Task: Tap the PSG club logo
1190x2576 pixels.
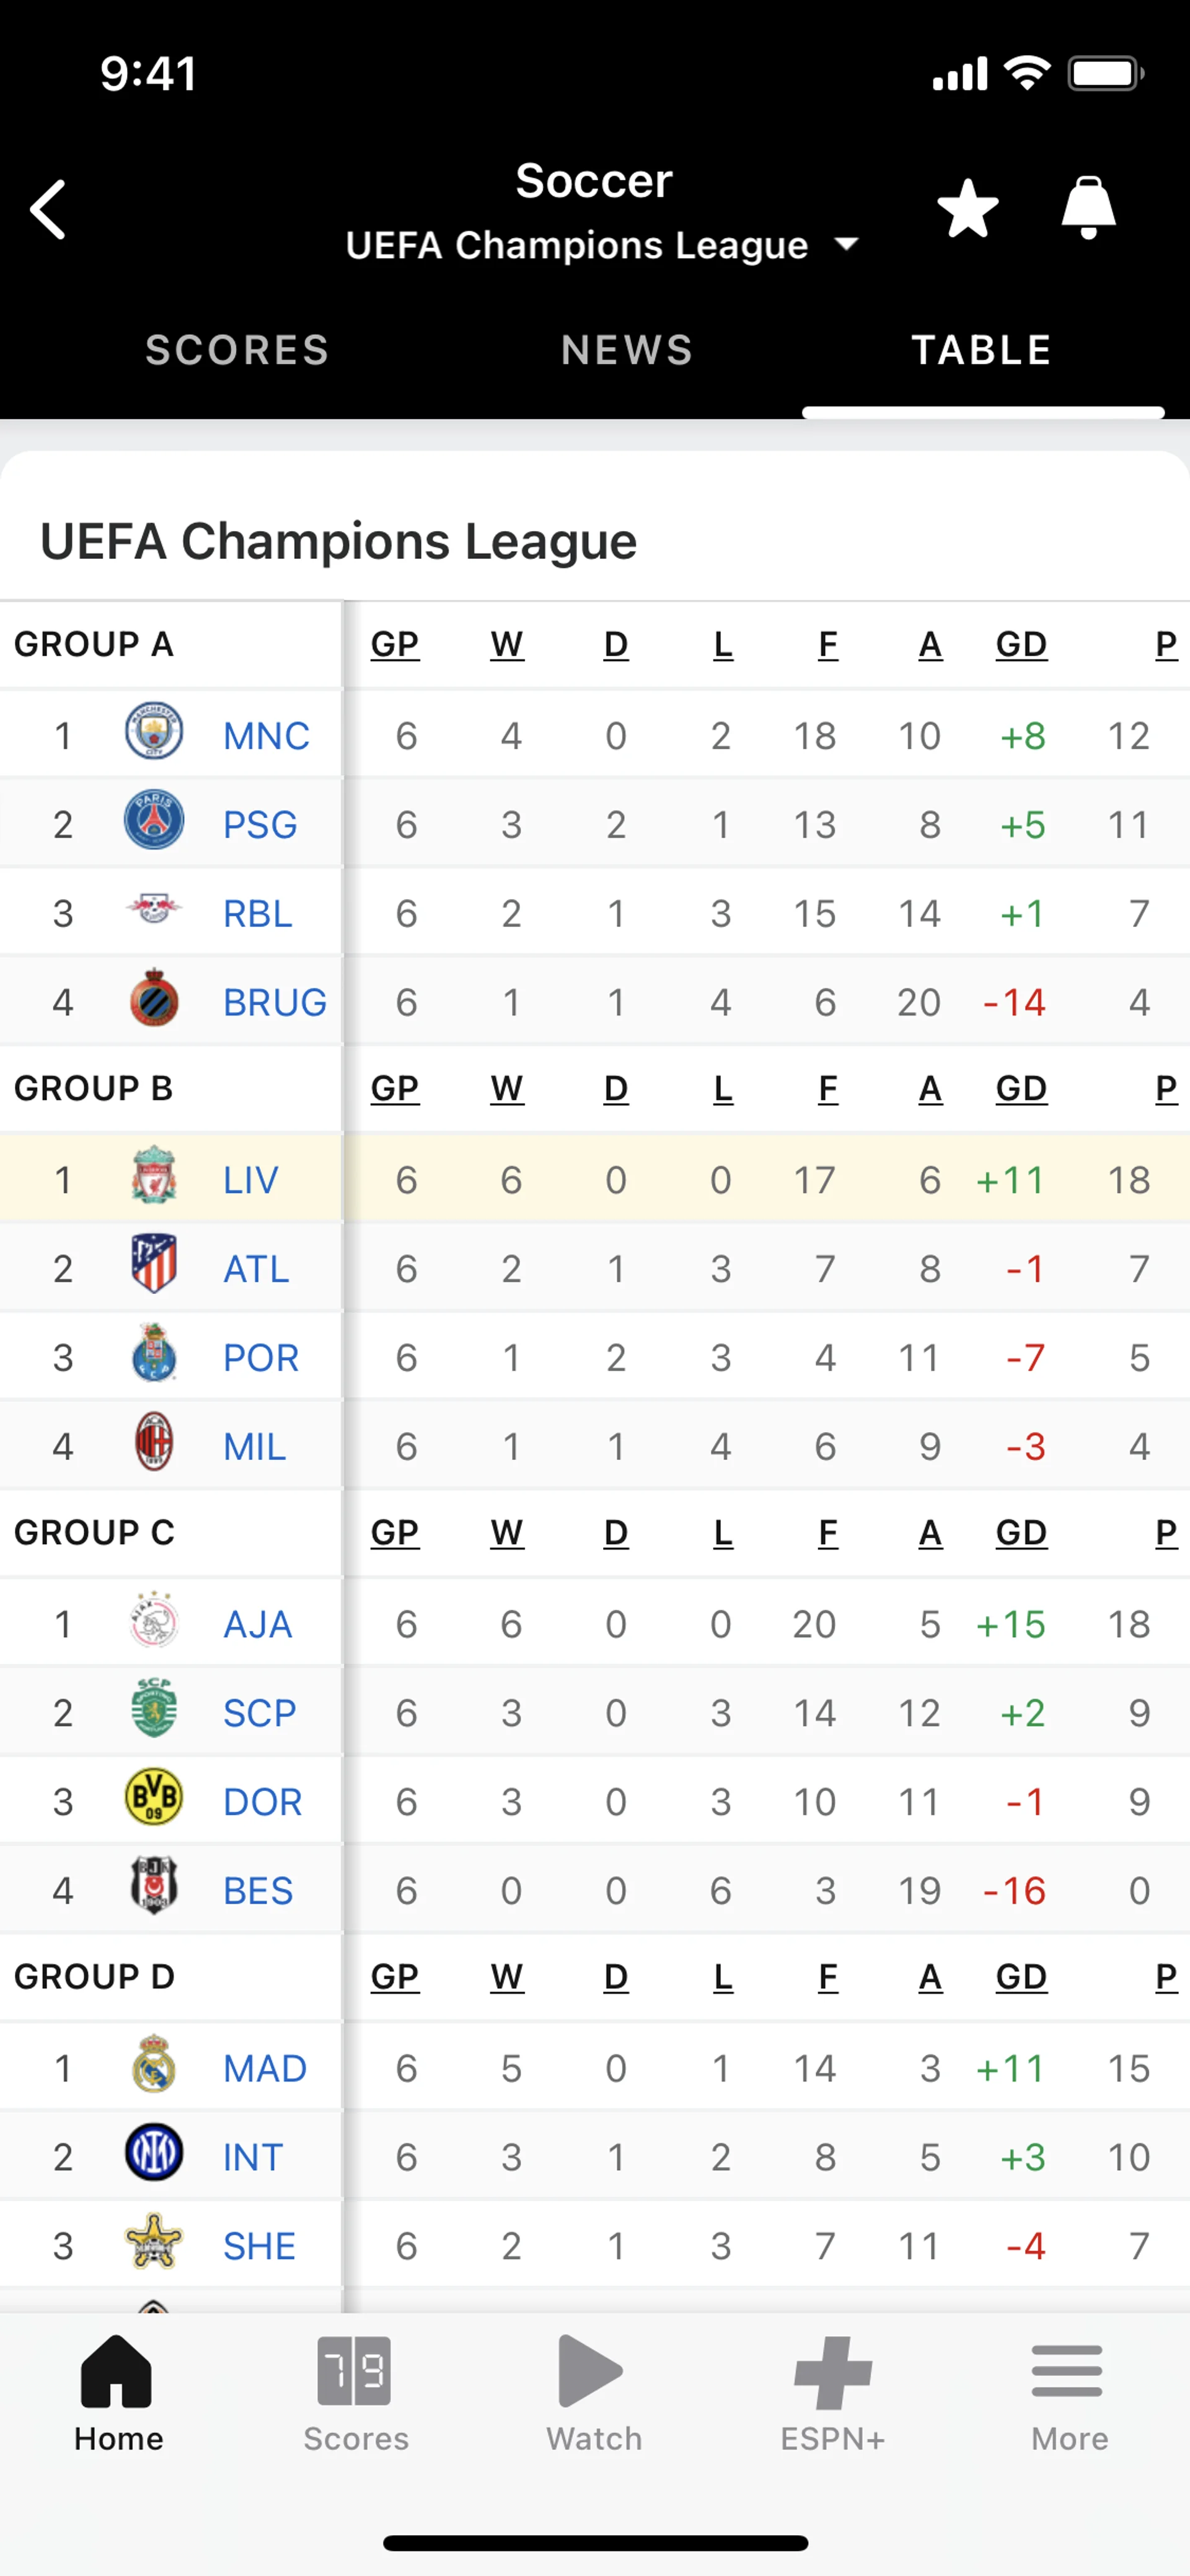Action: coord(154,821)
